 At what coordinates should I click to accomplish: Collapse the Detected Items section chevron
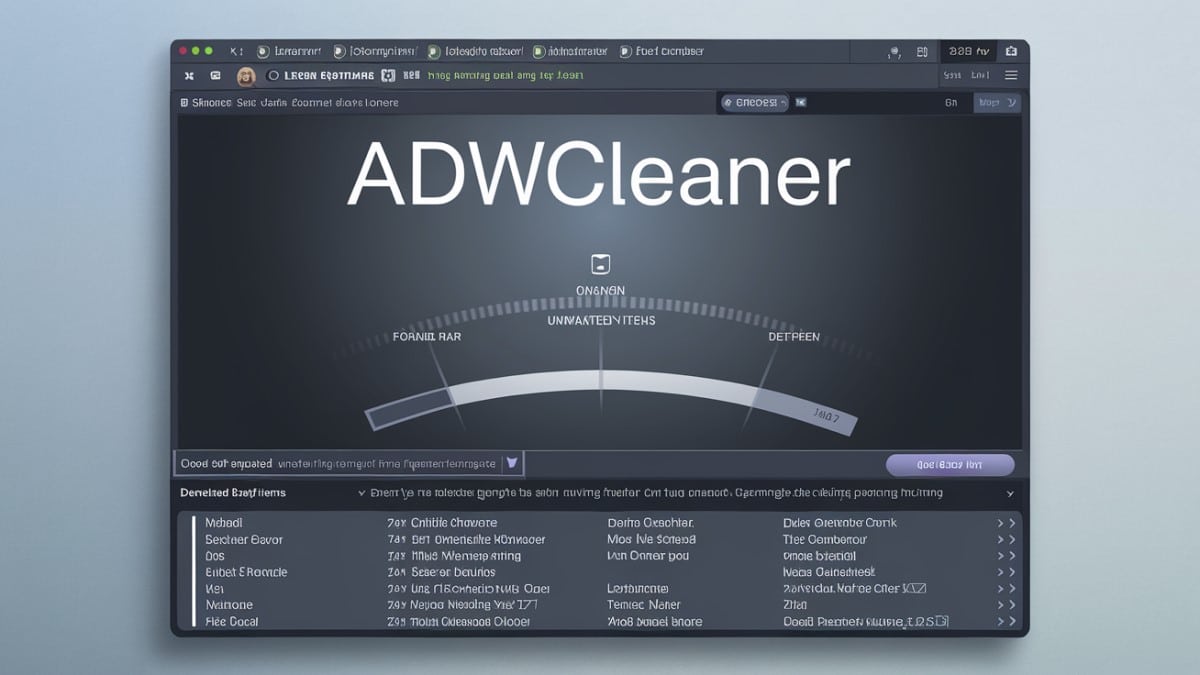(x=1010, y=493)
